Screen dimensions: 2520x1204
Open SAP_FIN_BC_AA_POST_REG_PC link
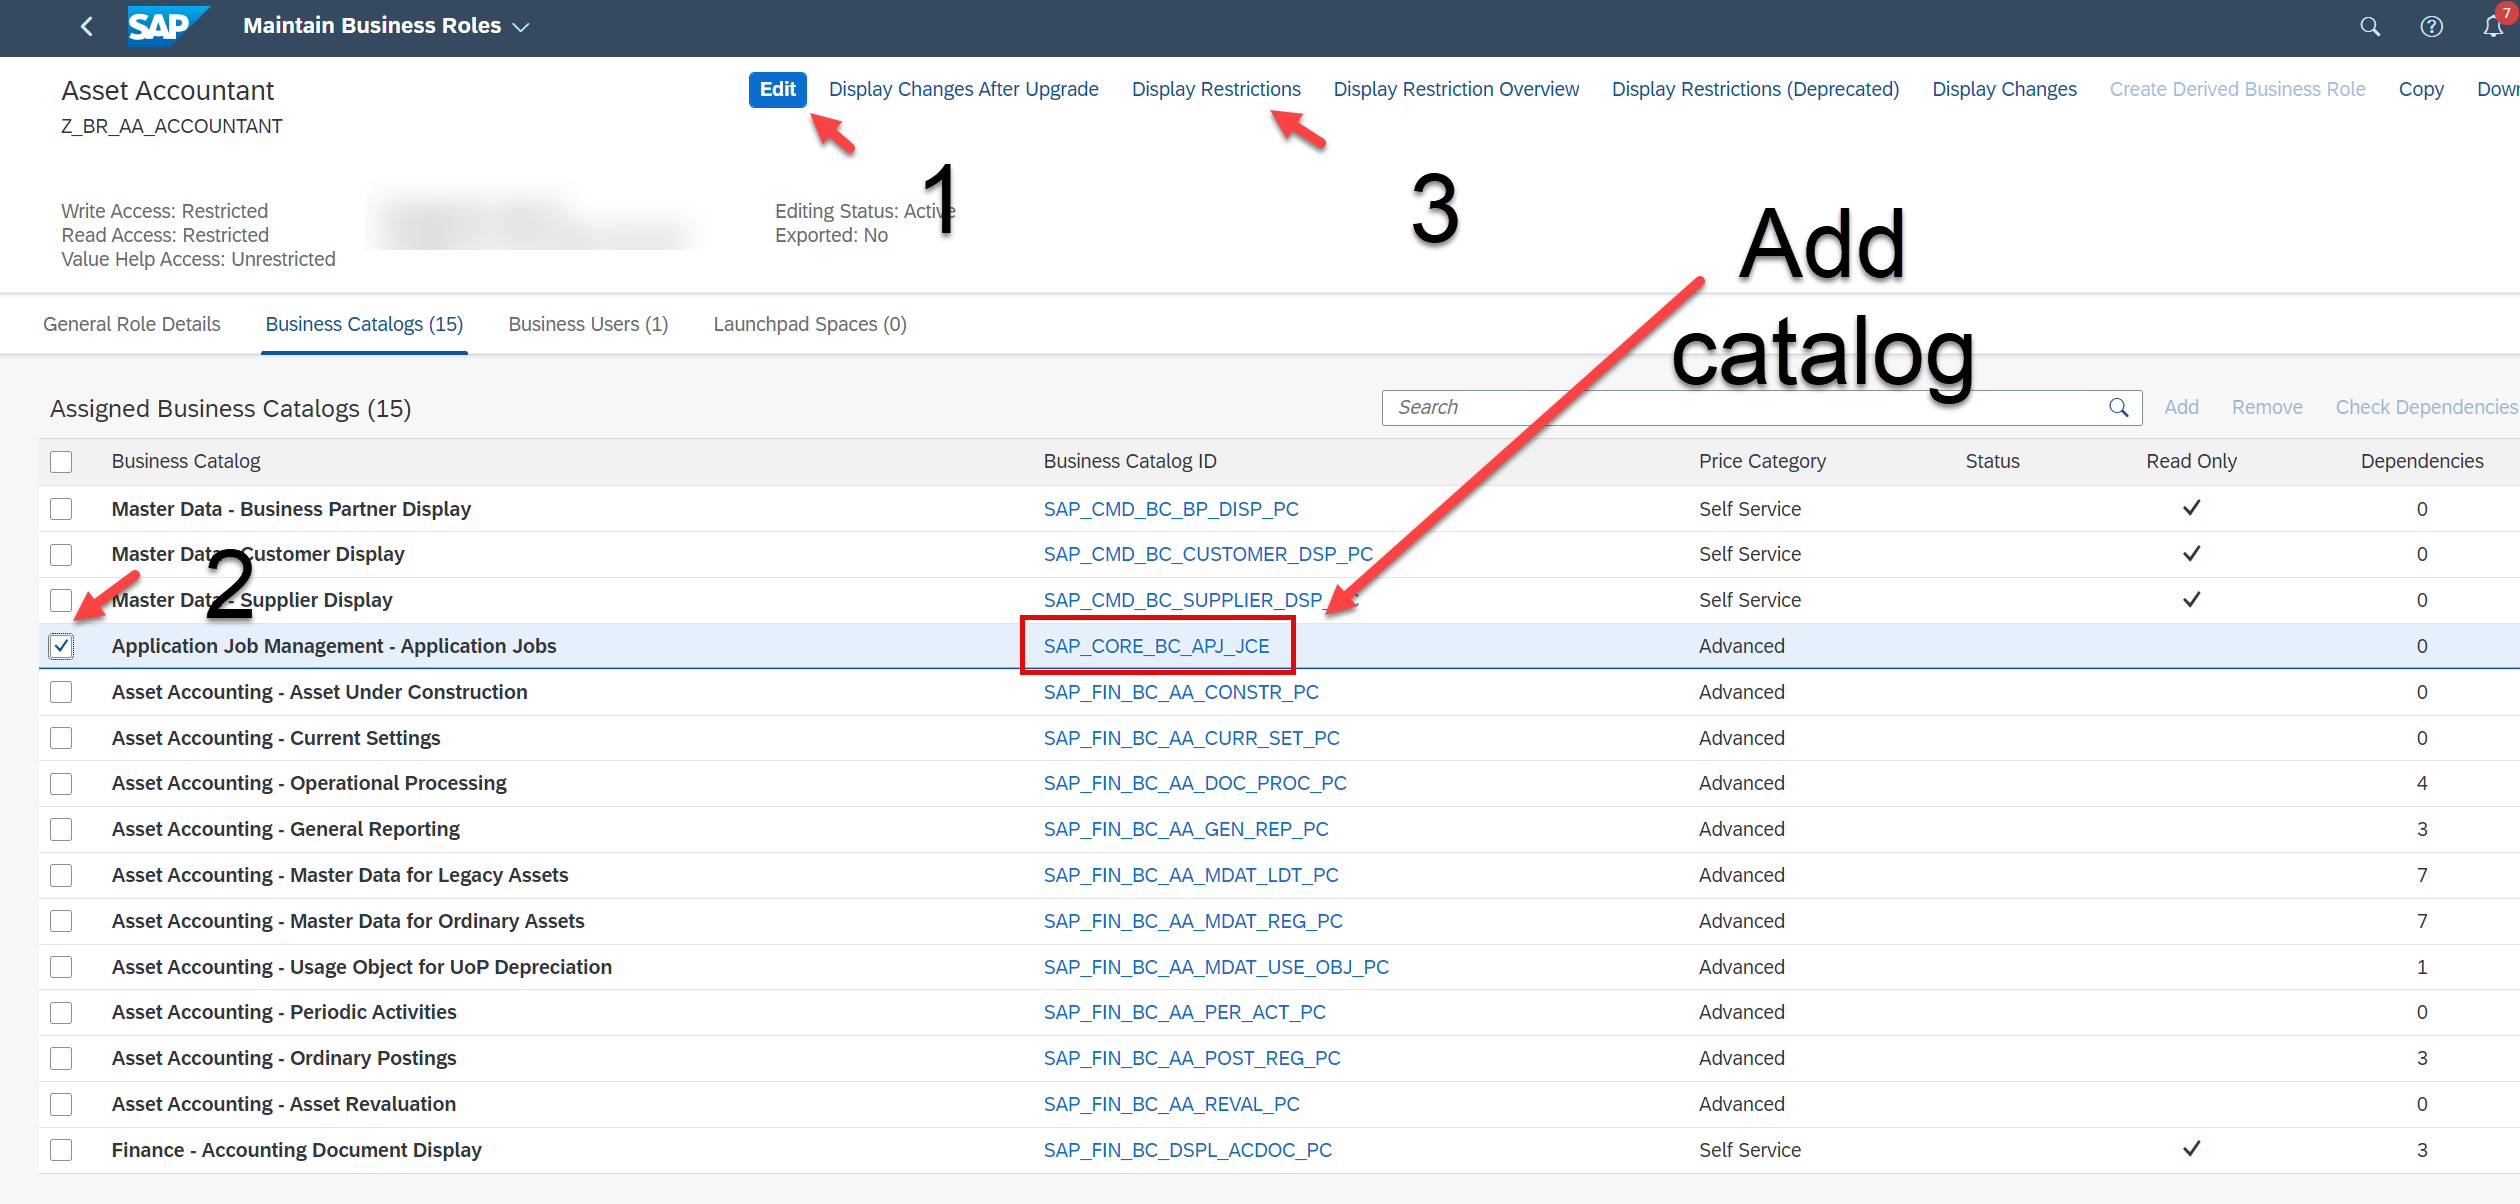(1192, 1058)
